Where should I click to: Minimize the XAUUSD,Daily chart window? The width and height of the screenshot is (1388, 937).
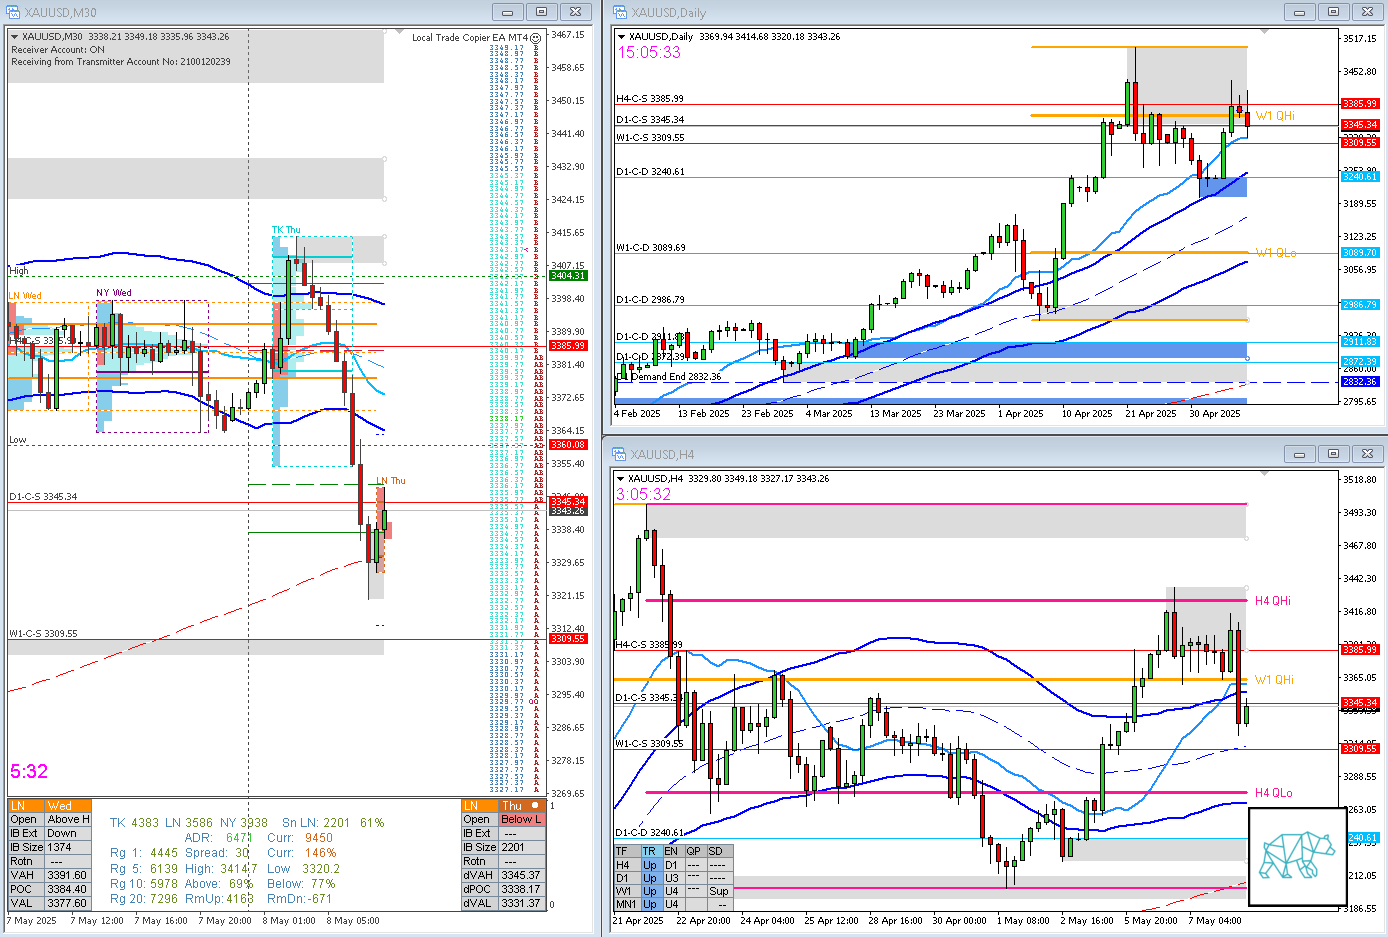(1299, 12)
